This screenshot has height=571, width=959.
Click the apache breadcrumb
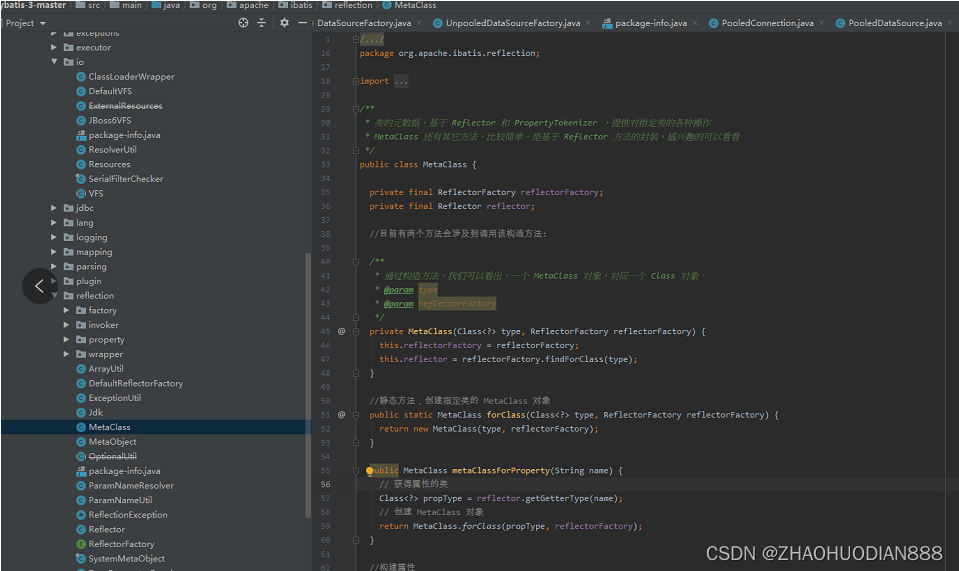click(x=248, y=5)
